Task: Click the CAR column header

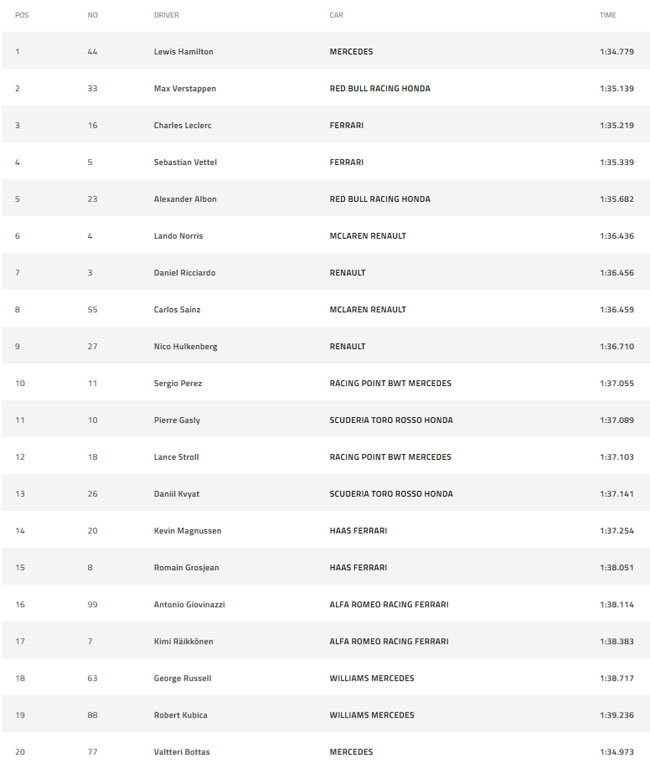Action: (336, 15)
